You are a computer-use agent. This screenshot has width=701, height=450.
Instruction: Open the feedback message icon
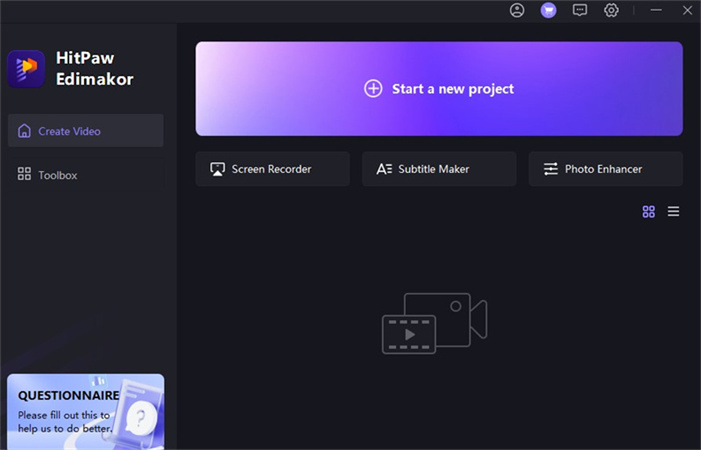point(580,10)
